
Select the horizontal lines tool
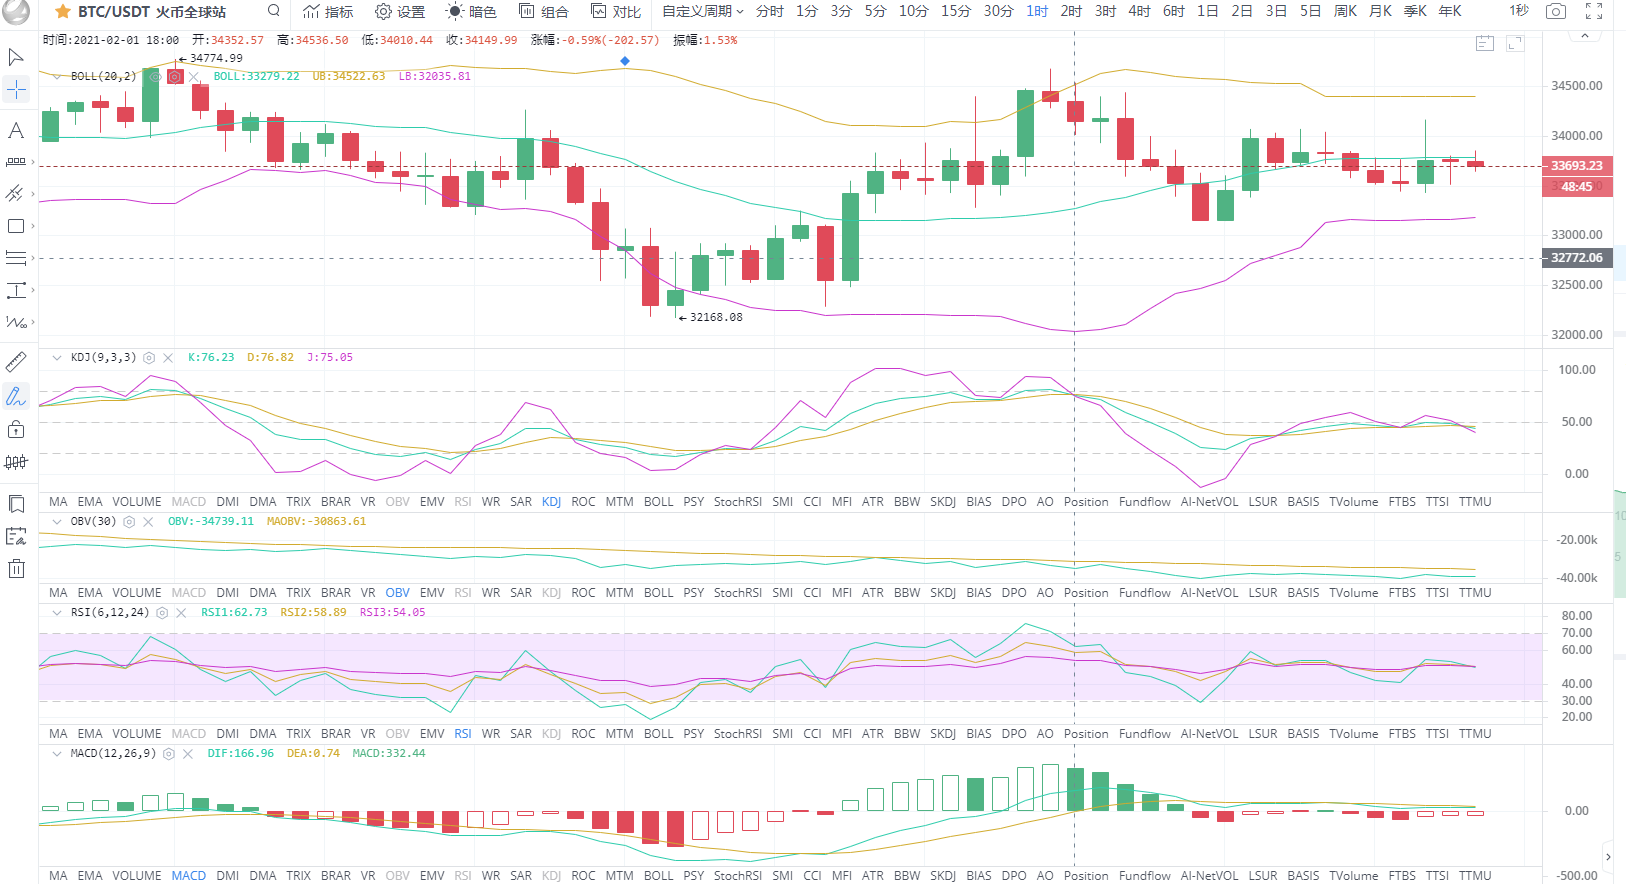16,258
